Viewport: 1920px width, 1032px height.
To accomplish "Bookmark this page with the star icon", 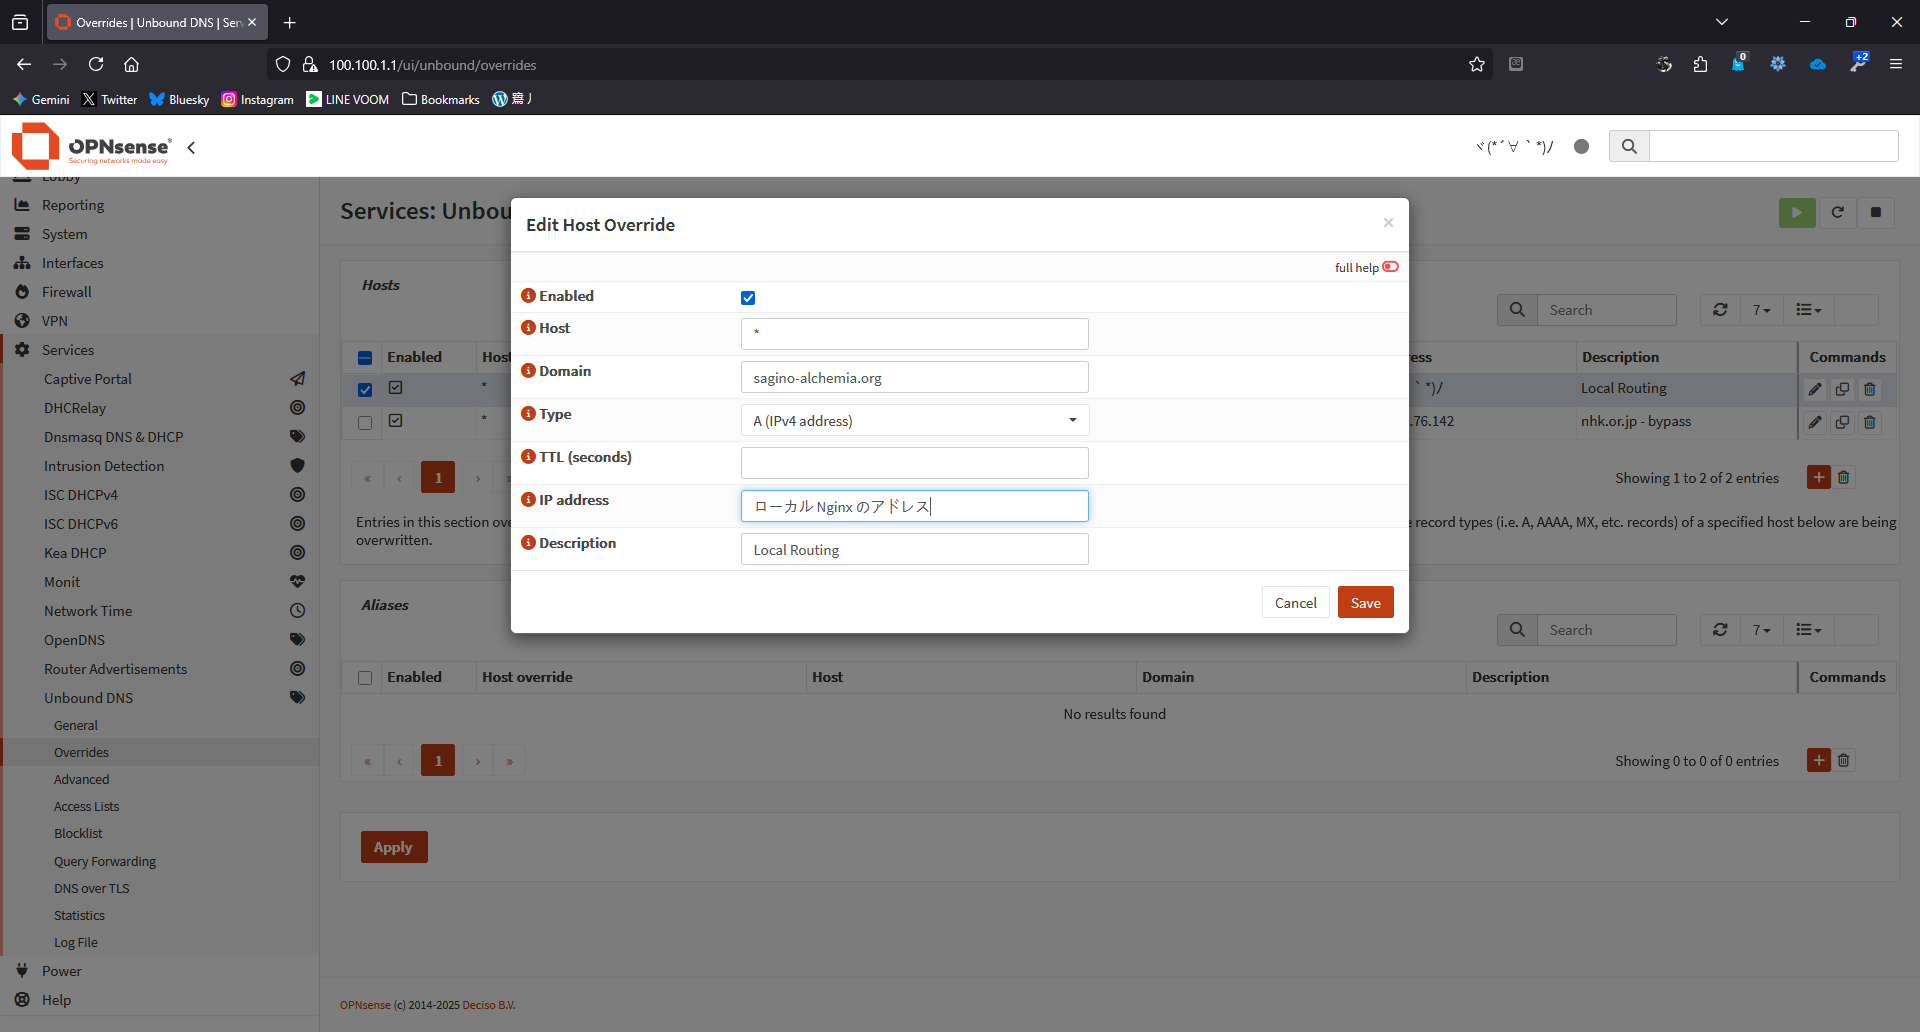I will [1477, 65].
